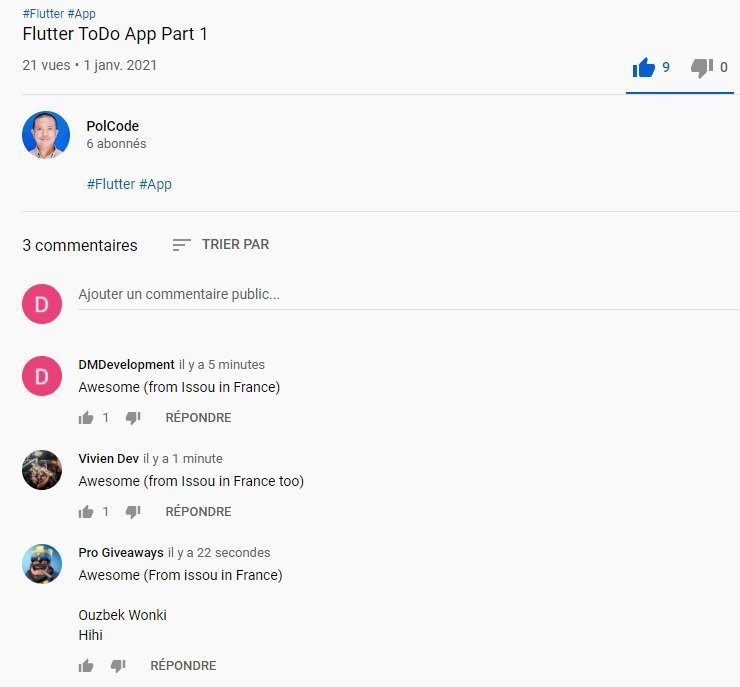
Task: Like Pro Giveaways' comment
Action: tap(86, 665)
